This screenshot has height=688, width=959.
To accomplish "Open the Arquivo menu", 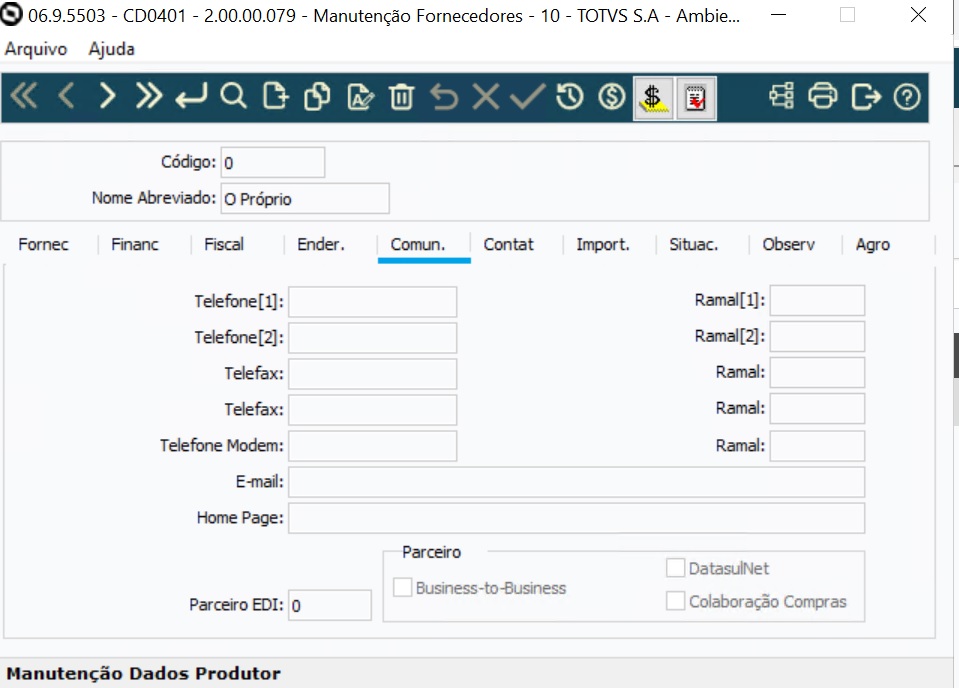I will [x=36, y=49].
